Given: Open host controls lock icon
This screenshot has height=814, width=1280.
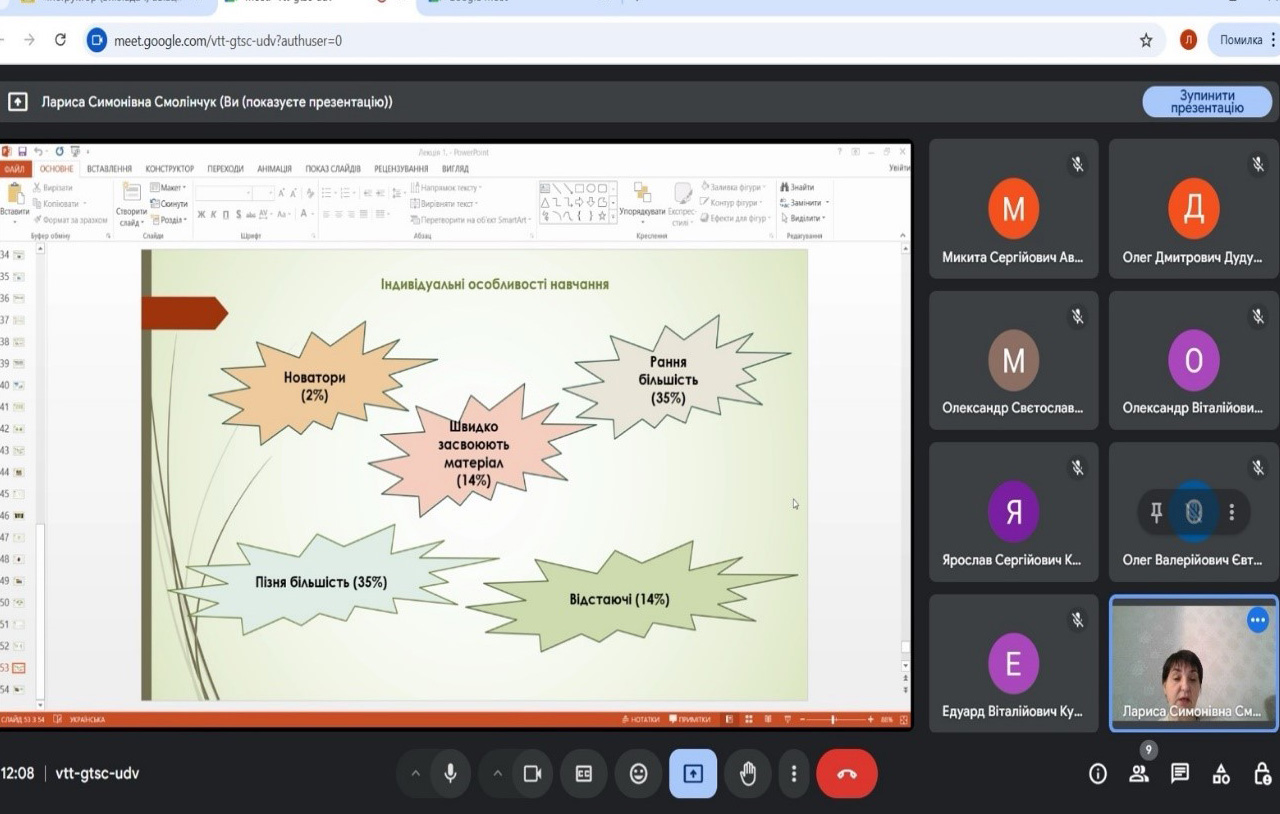Looking at the screenshot, I should click(x=1262, y=773).
